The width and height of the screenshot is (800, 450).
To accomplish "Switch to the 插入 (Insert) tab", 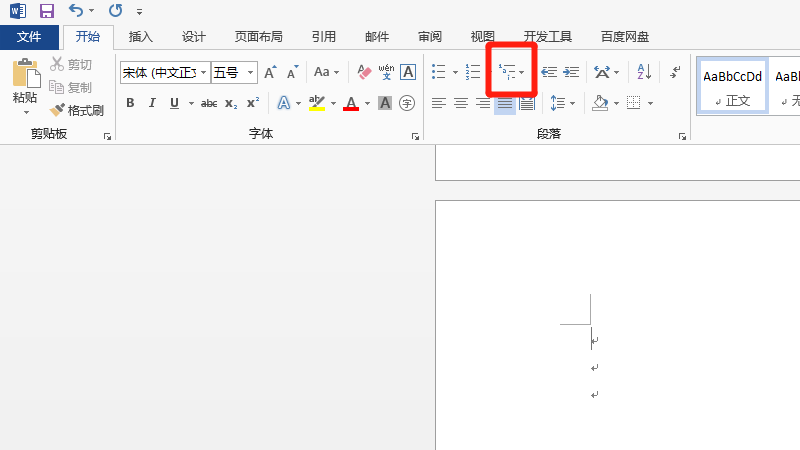I will [x=141, y=37].
